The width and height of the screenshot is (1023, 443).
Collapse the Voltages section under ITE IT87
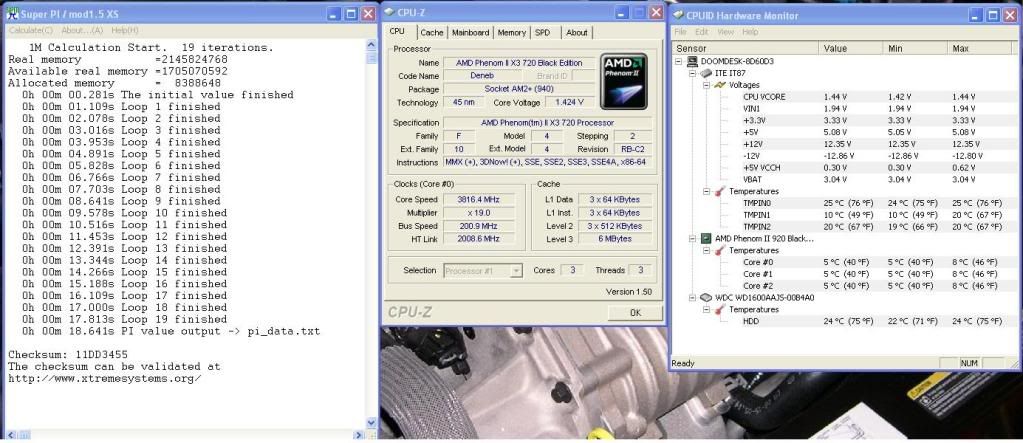(706, 85)
